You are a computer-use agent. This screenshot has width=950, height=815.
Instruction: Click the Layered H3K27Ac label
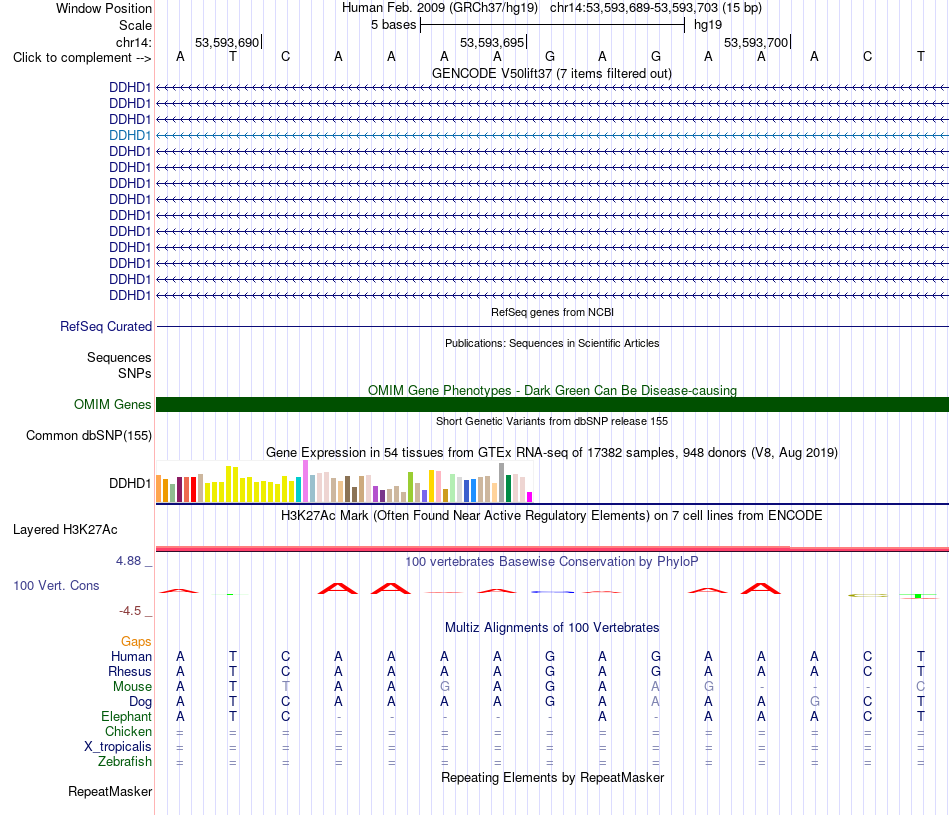coord(65,530)
